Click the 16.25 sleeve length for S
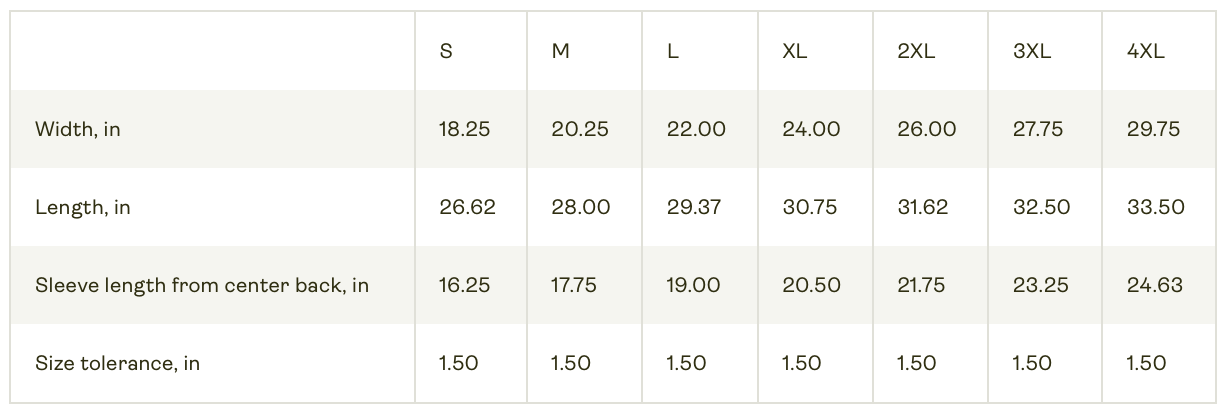 [x=465, y=285]
